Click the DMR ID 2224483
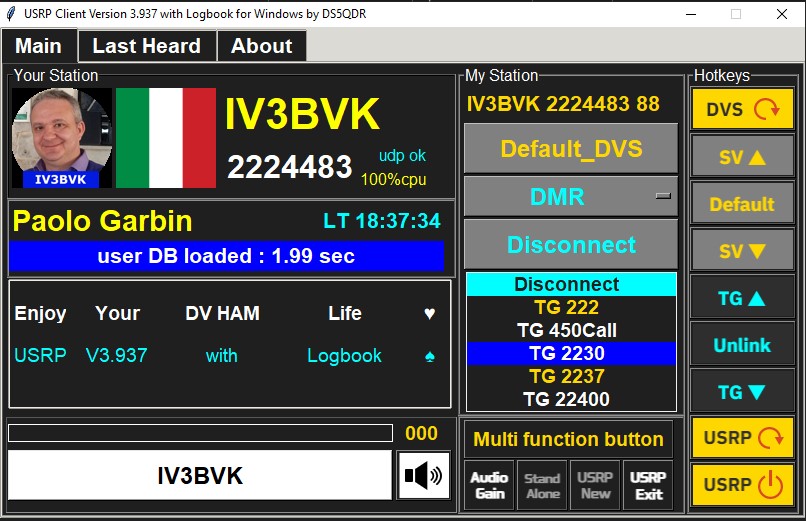The width and height of the screenshot is (806, 521). tap(289, 167)
